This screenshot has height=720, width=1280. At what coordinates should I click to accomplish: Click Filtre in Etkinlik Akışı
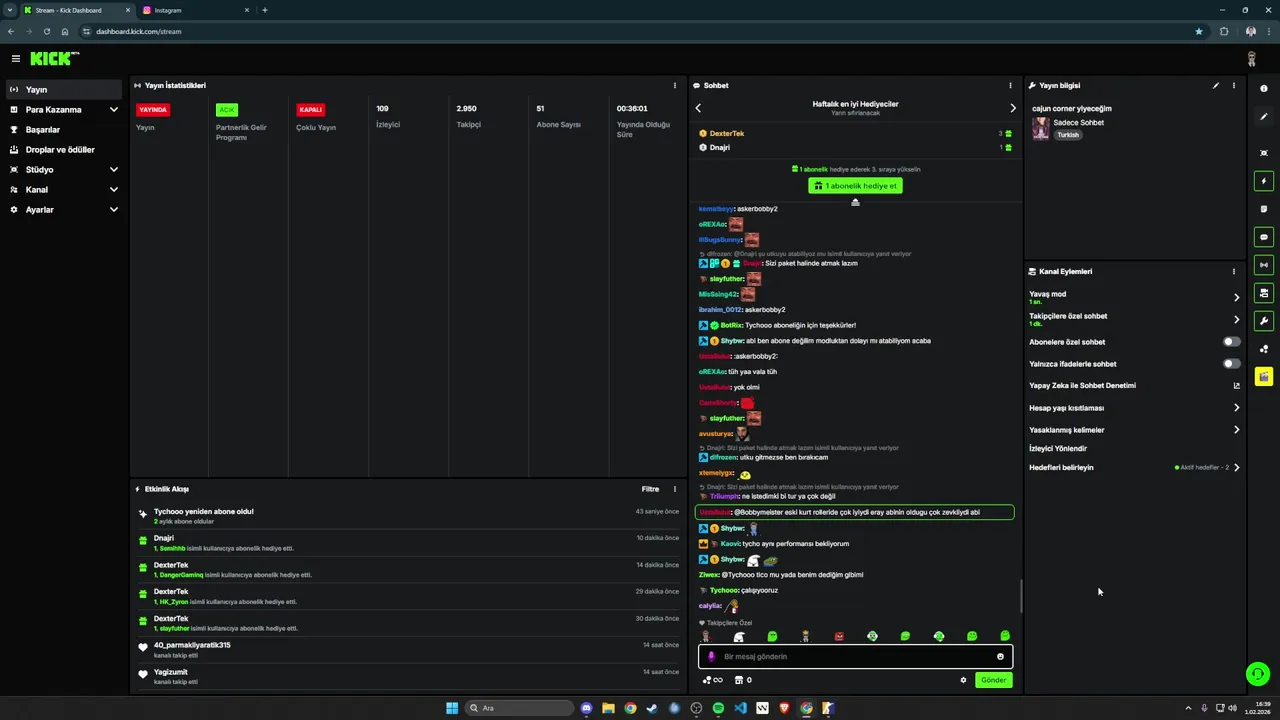(x=650, y=489)
